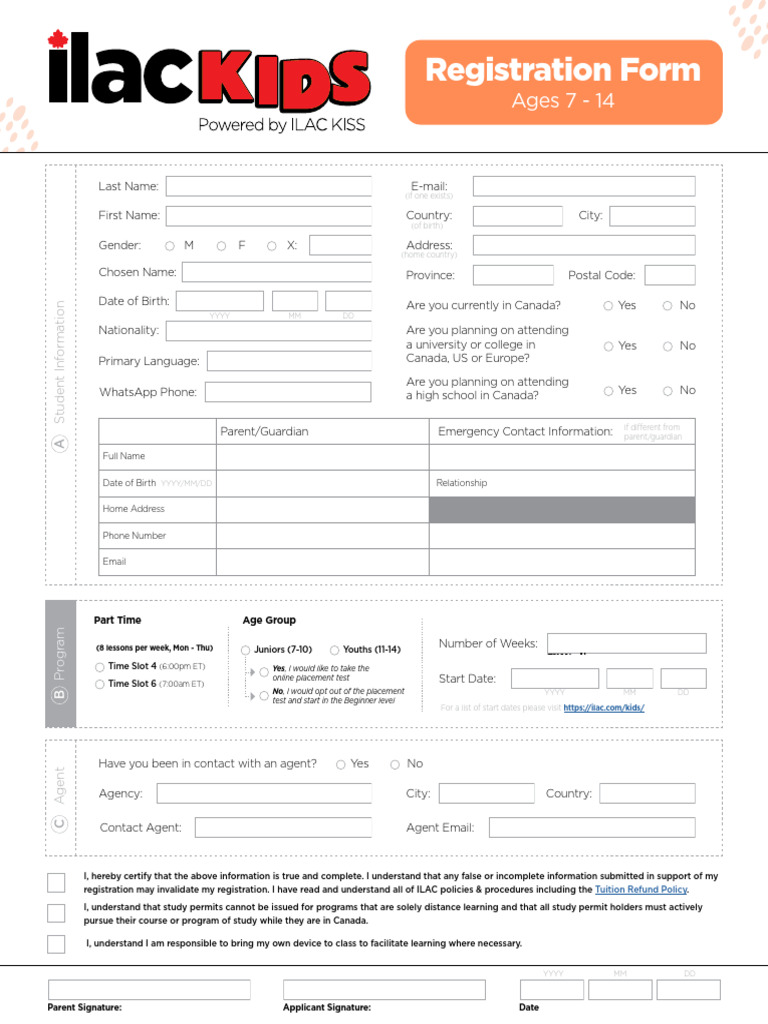Click the Date of Birth DD field
Screen dimensions: 768x1024
click(x=348, y=301)
